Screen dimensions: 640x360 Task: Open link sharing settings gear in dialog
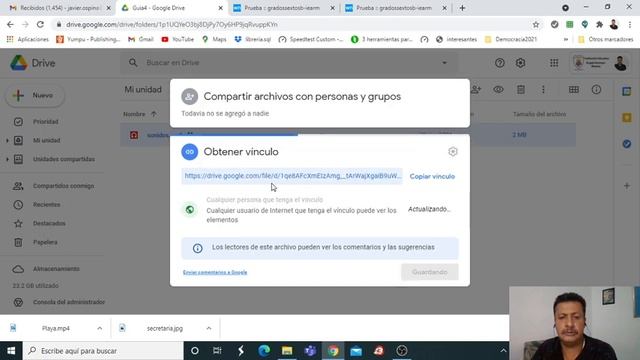453,152
